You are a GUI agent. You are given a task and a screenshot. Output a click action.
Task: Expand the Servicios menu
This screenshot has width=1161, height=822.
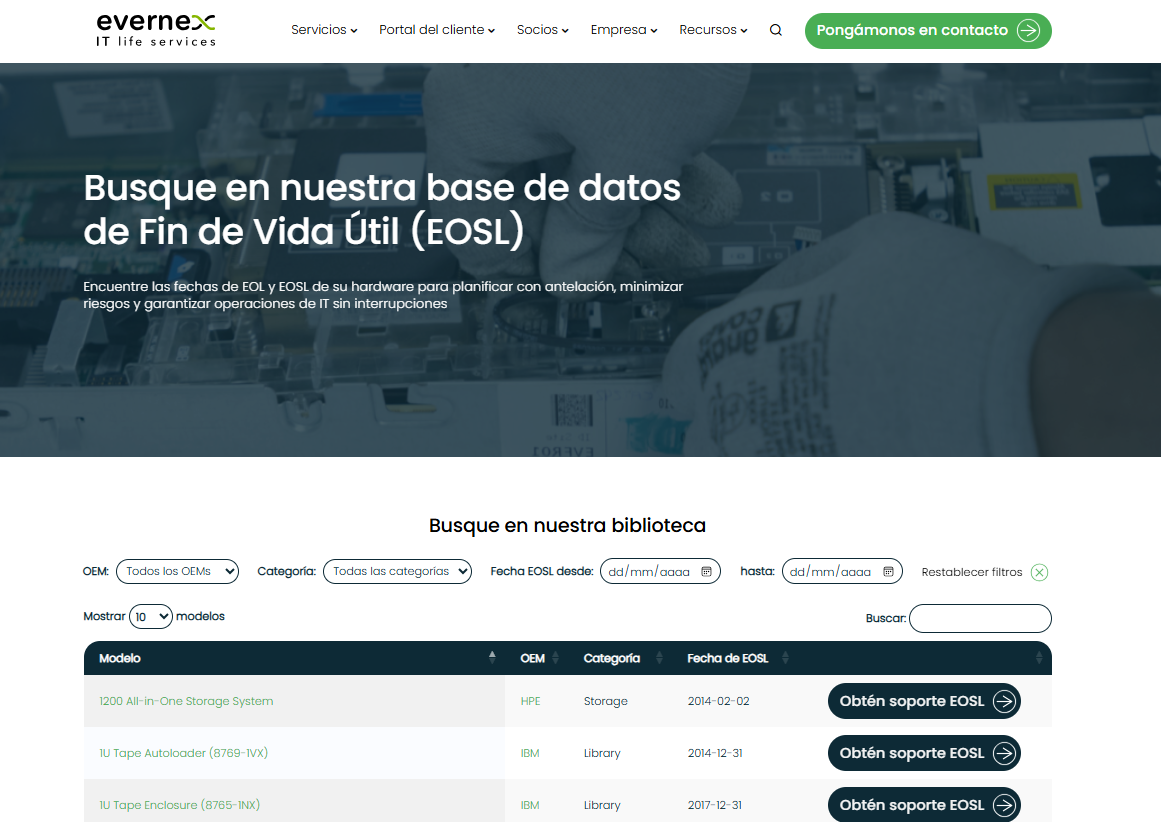[x=324, y=30]
